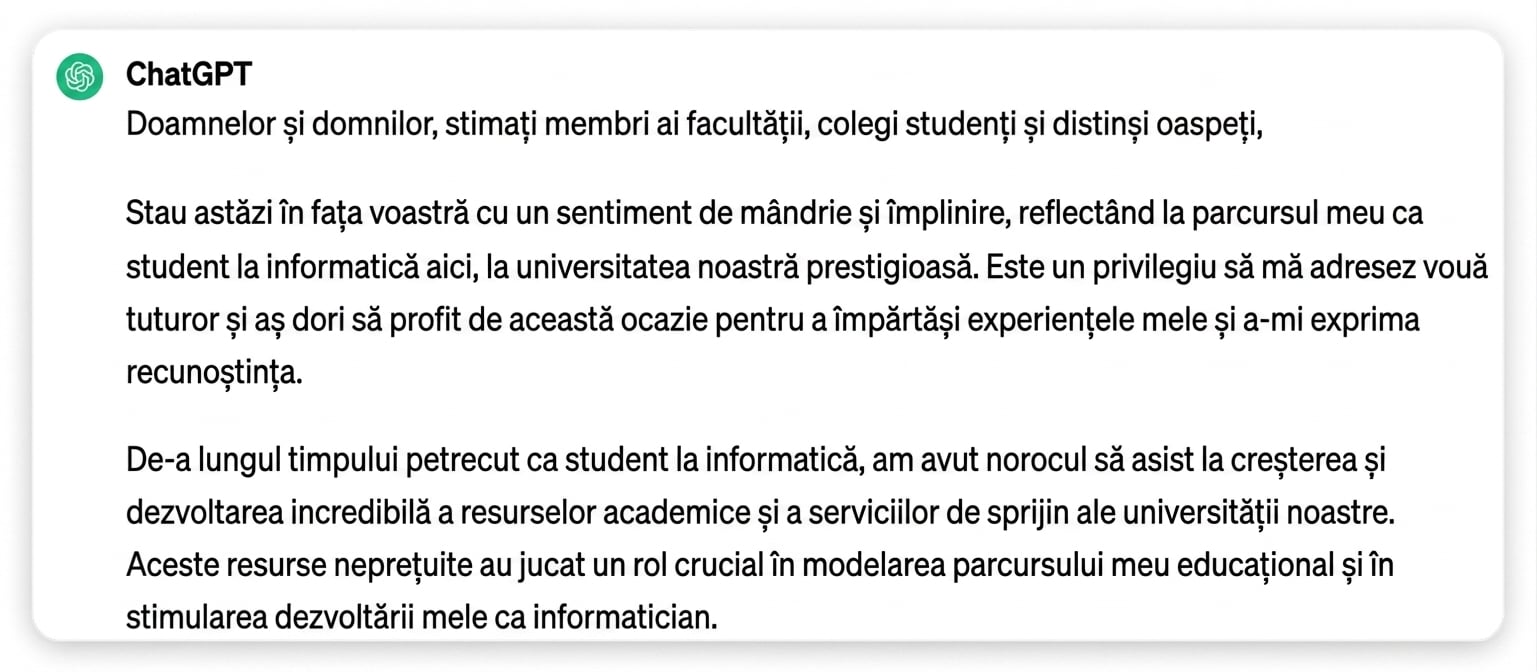Click the paragraph beginning 'De-a lungul timpului'
Image resolution: width=1537 pixels, height=672 pixels.
point(761,538)
